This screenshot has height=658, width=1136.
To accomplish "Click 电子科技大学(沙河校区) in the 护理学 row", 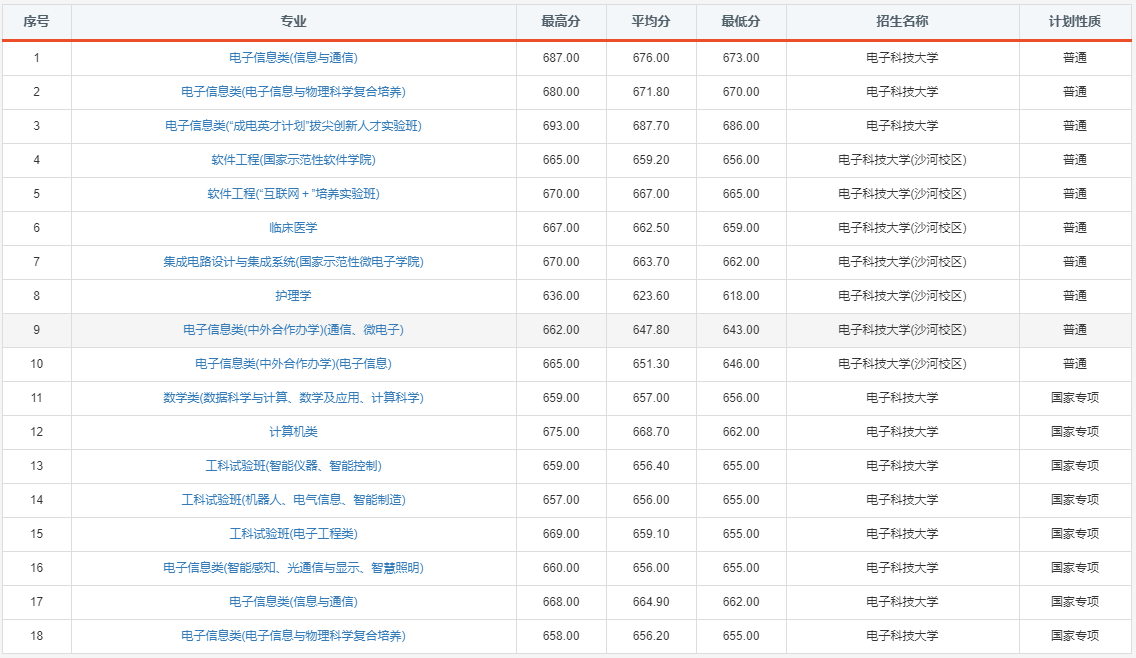I will point(902,296).
